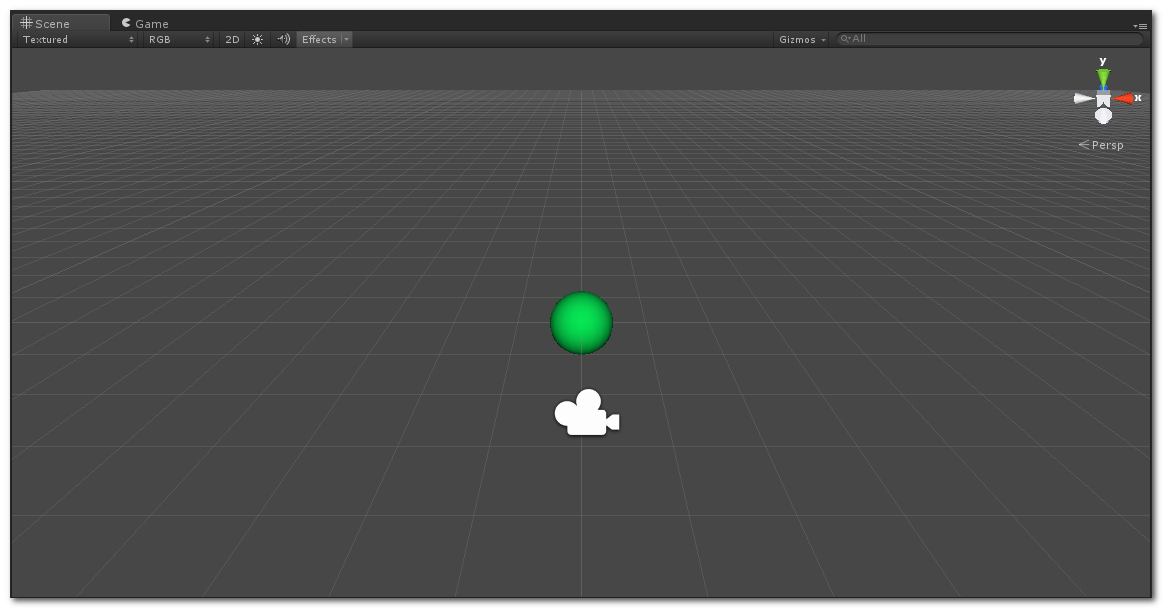This screenshot has height=609, width=1163.
Task: Toggle the Persp projection label
Action: (x=1101, y=145)
